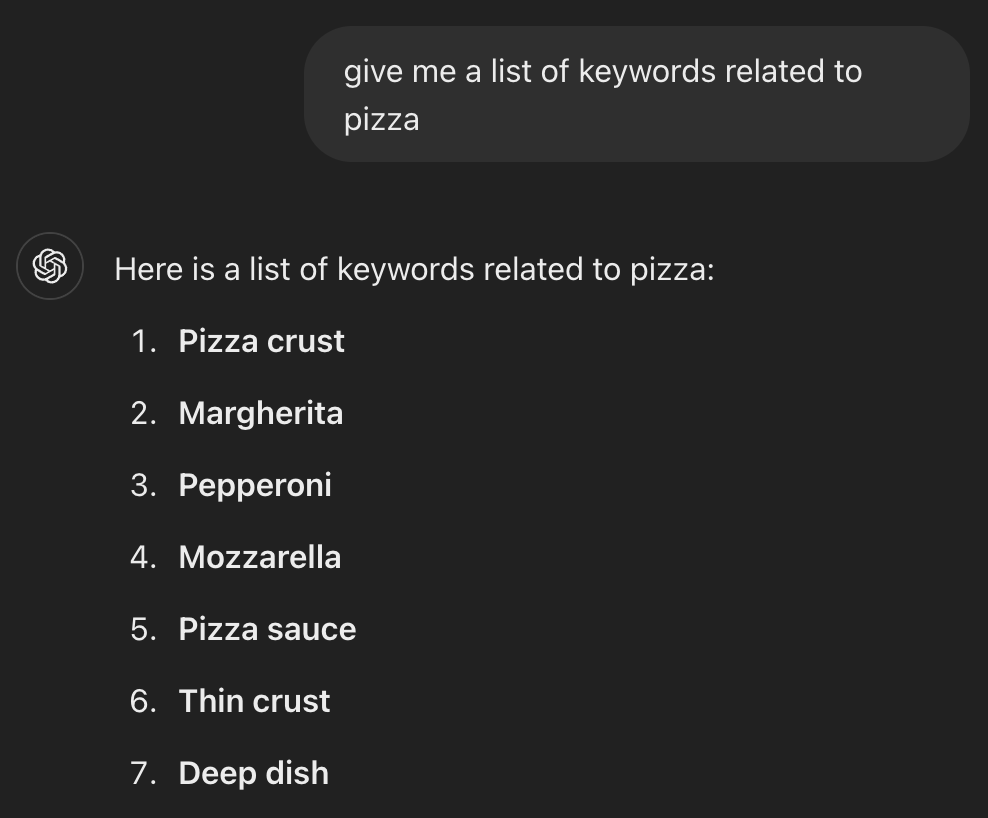Click list number 6 beside Thin crust

pos(143,701)
